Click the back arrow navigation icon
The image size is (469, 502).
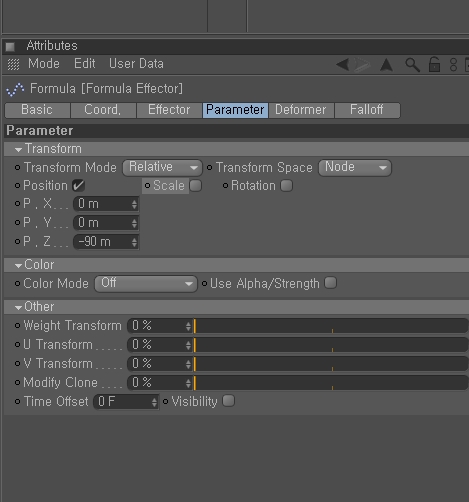coord(343,64)
